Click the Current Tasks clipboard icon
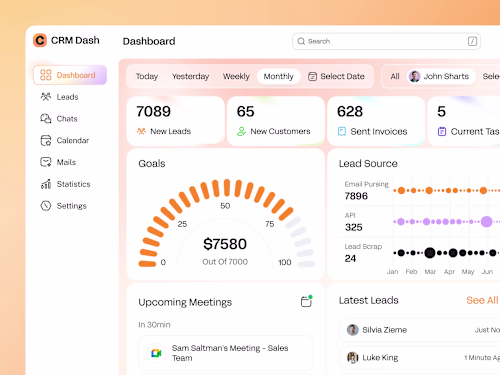 pos(442,131)
